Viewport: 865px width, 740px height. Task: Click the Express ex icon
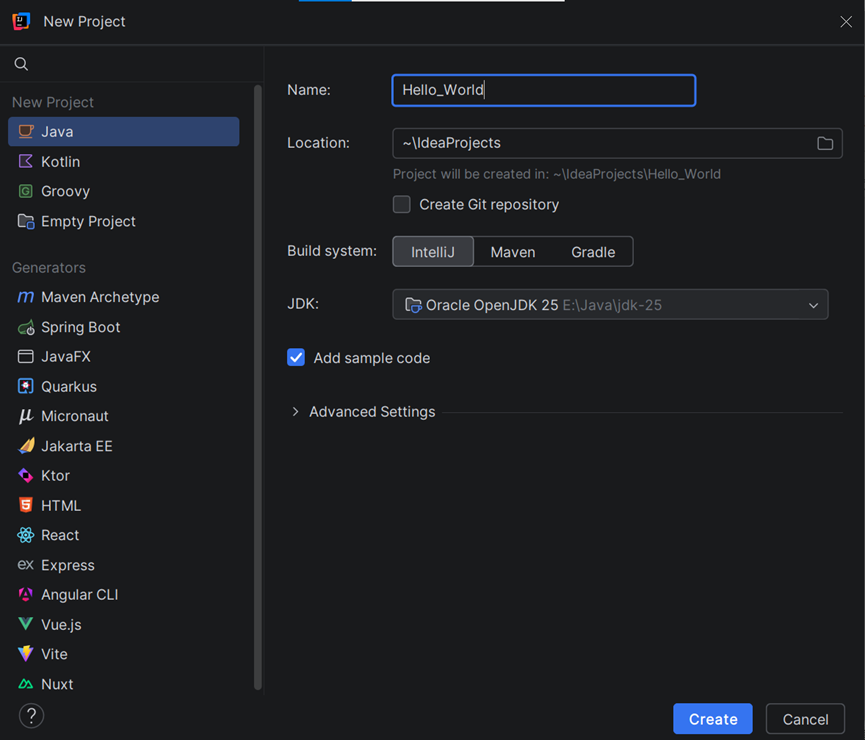[26, 565]
